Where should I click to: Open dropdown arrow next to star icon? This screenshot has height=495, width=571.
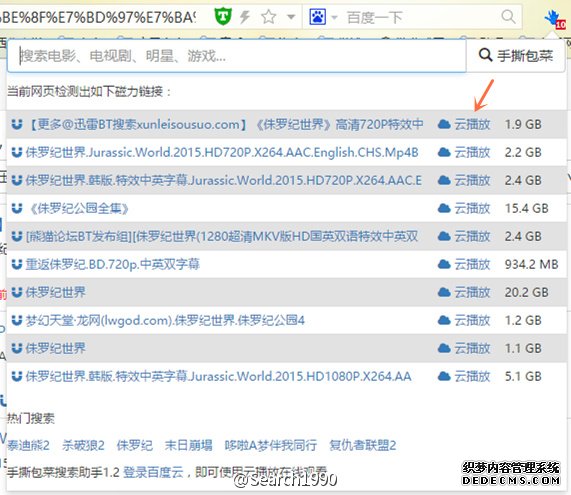(x=291, y=17)
